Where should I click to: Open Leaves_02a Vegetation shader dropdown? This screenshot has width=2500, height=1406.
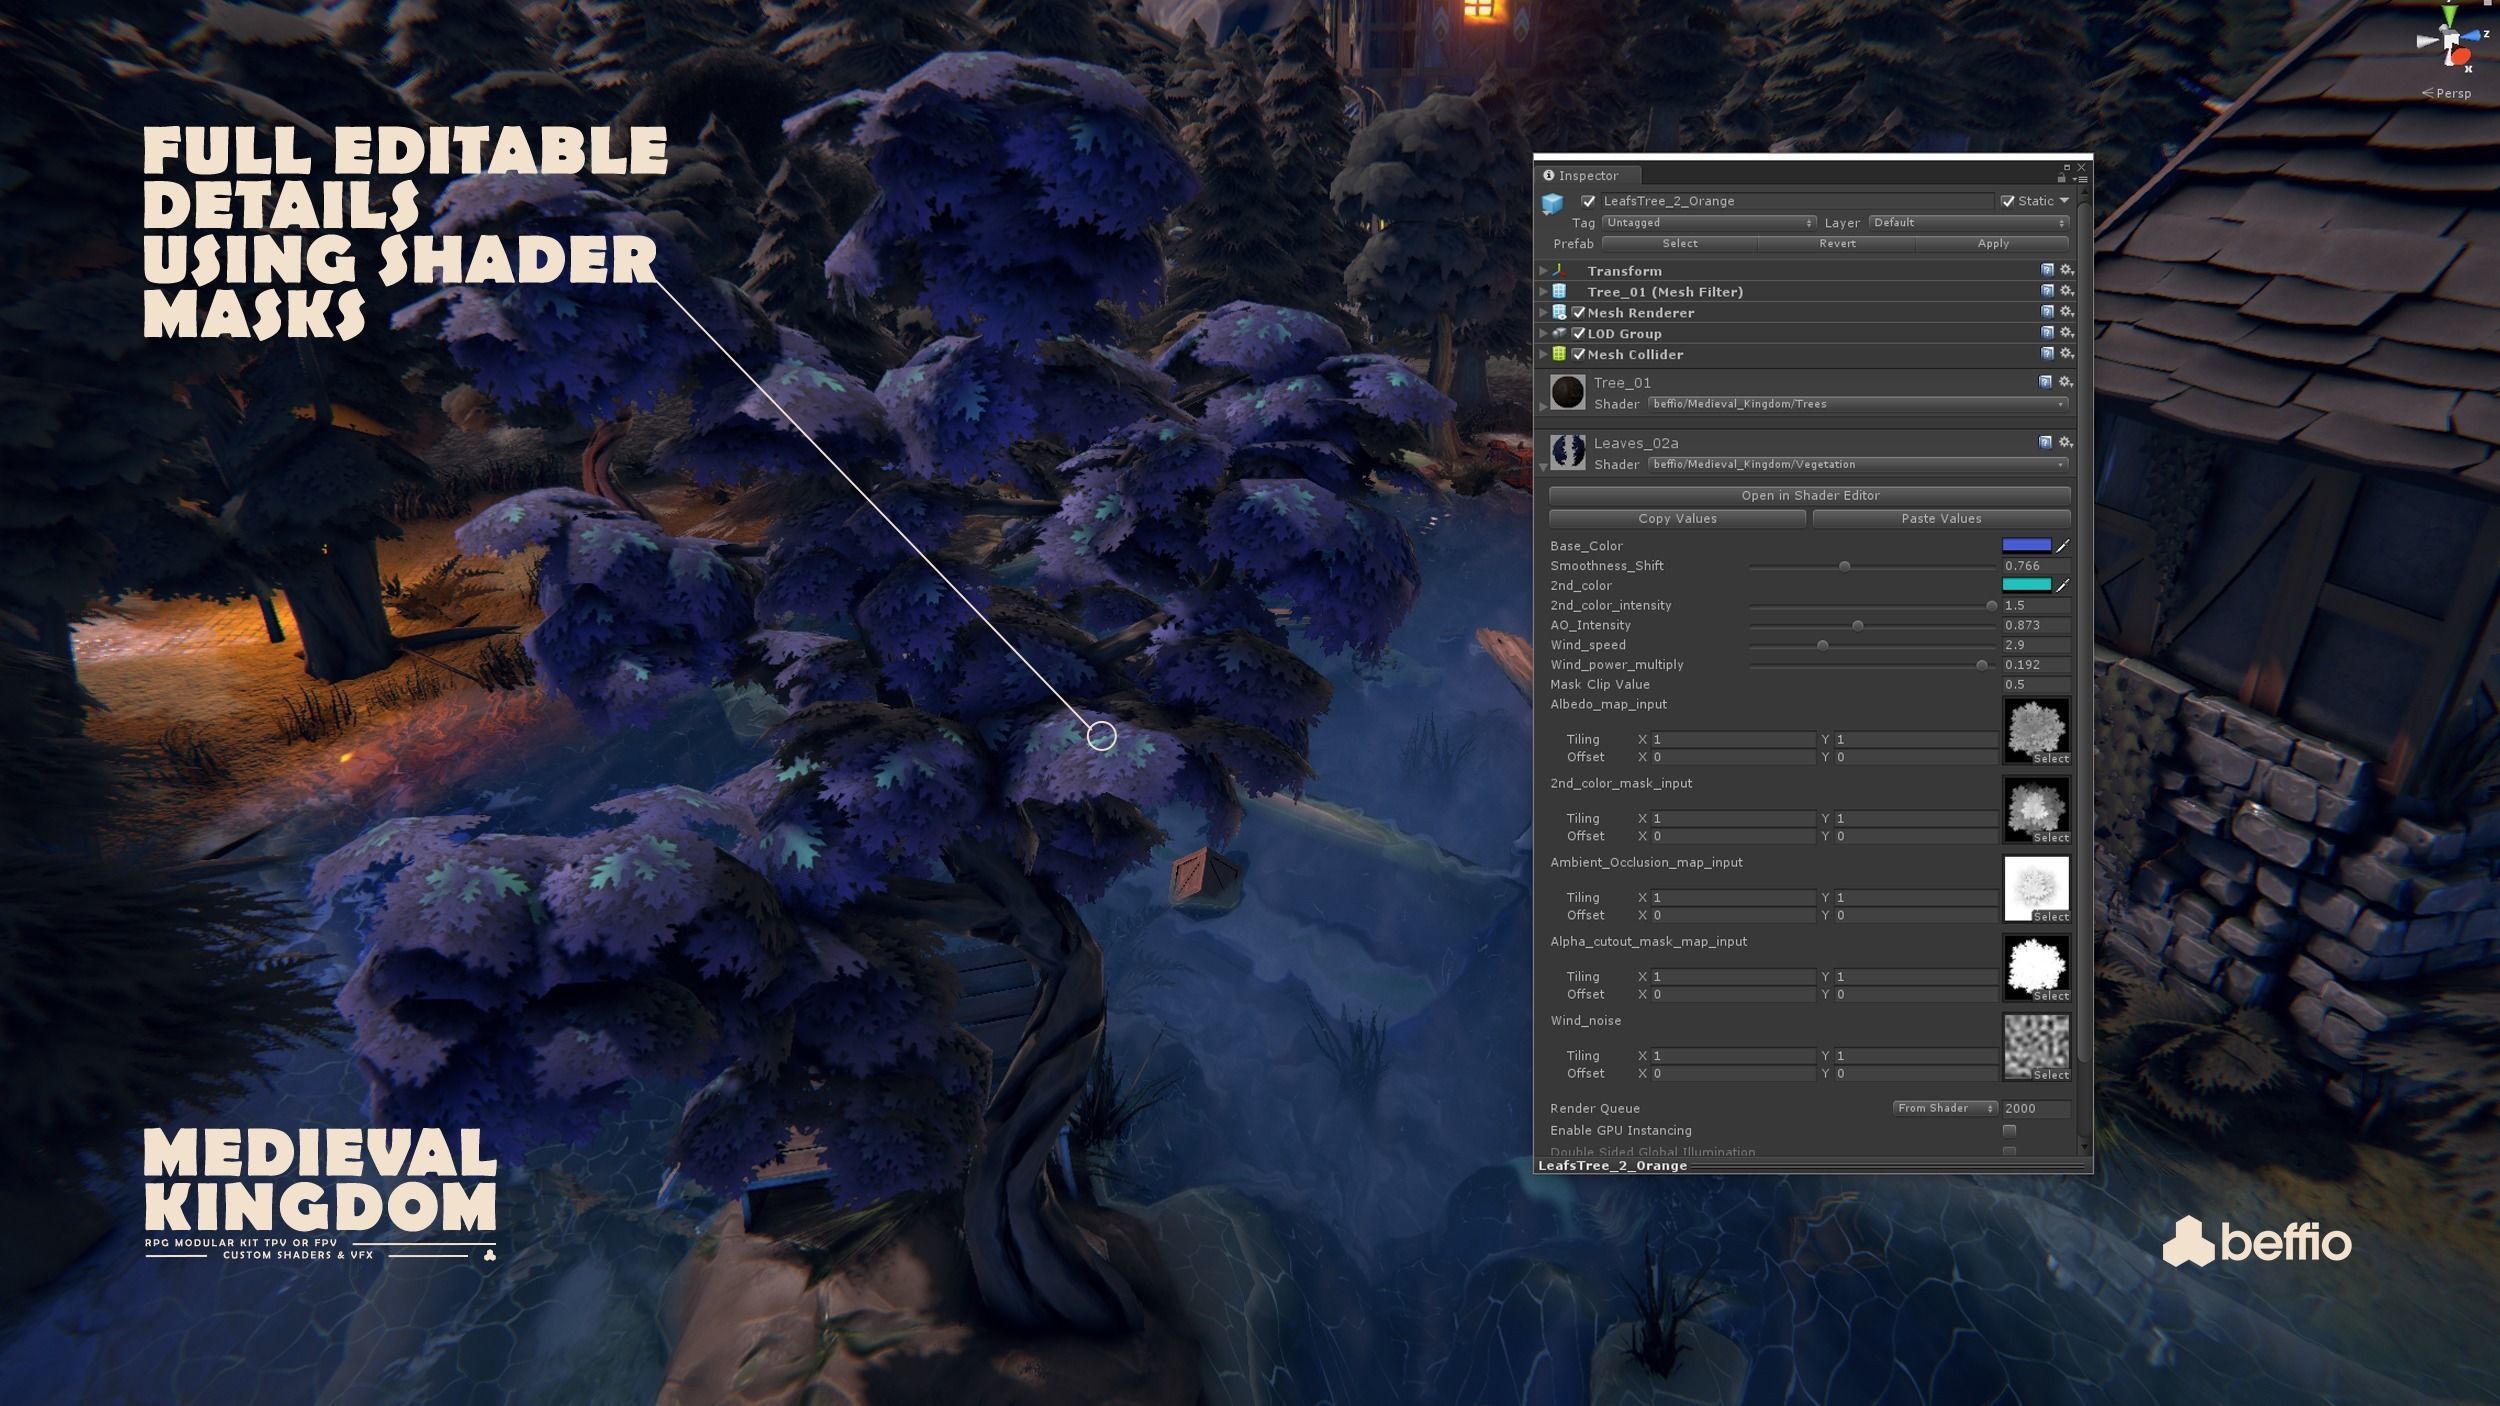coord(1858,465)
